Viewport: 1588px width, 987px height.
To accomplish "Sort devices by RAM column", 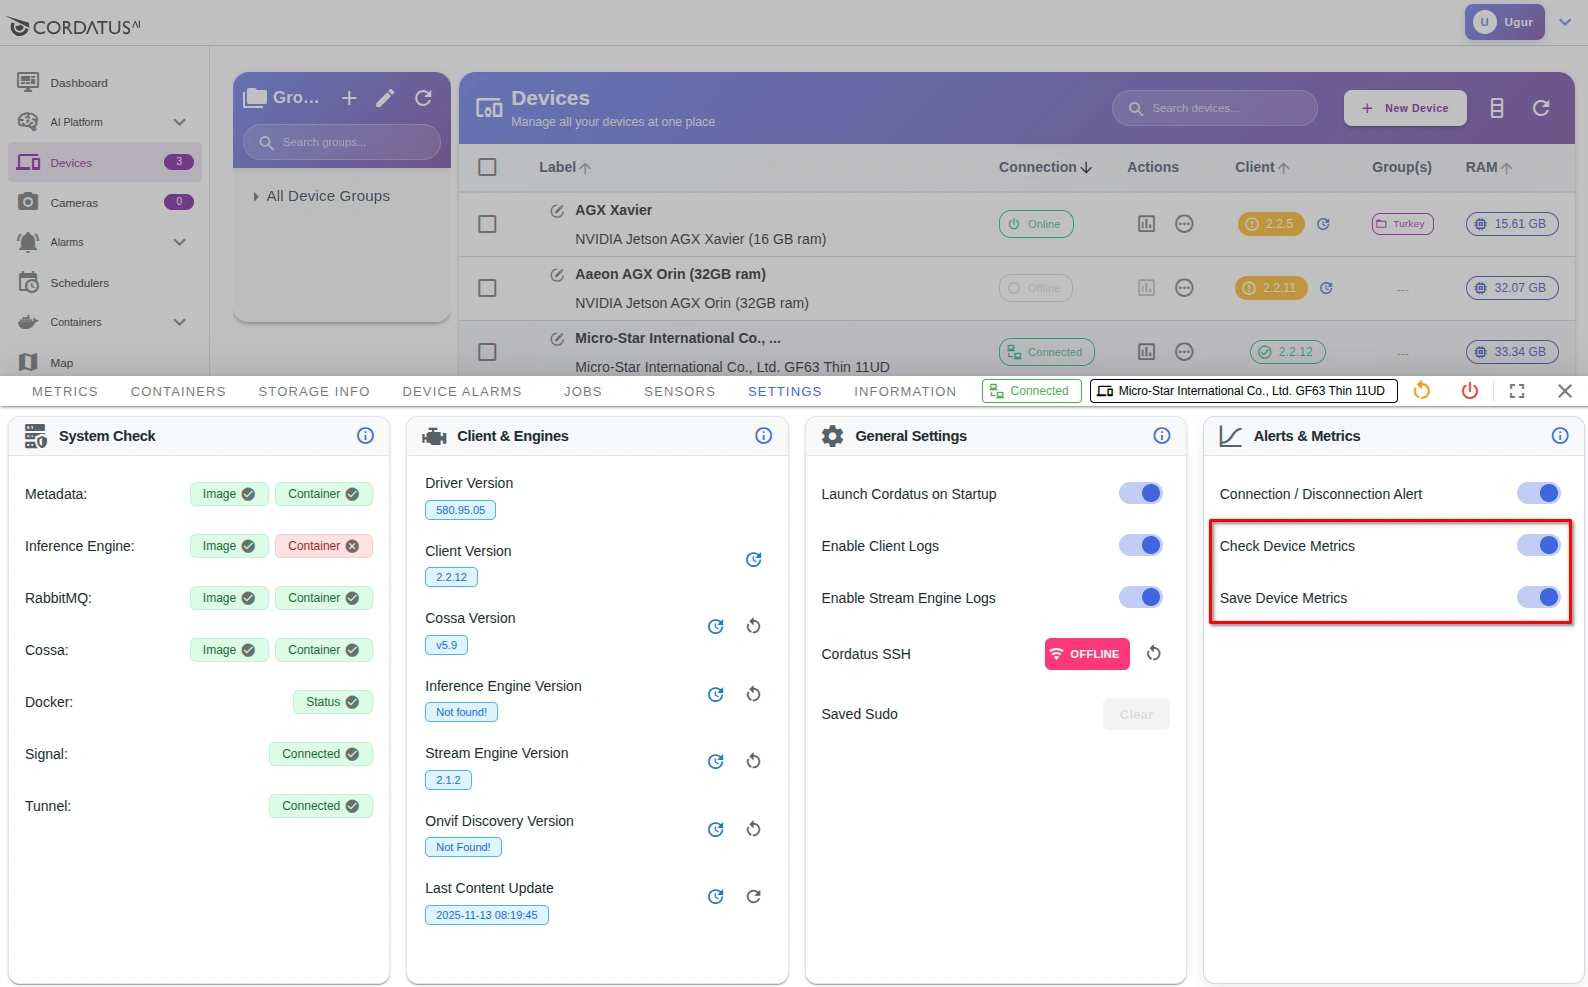I will pos(1489,167).
